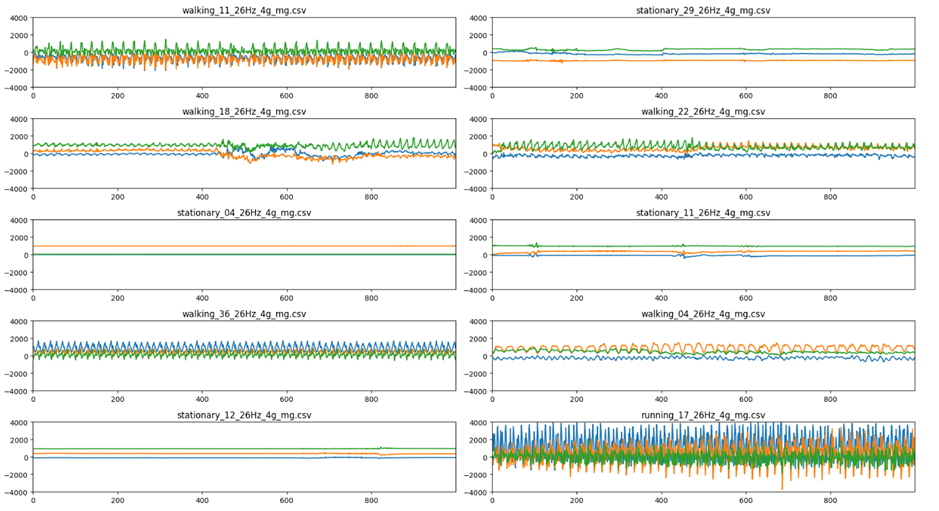Click the walking_22_26Hz_4g_mg.csv chart title

pos(704,111)
